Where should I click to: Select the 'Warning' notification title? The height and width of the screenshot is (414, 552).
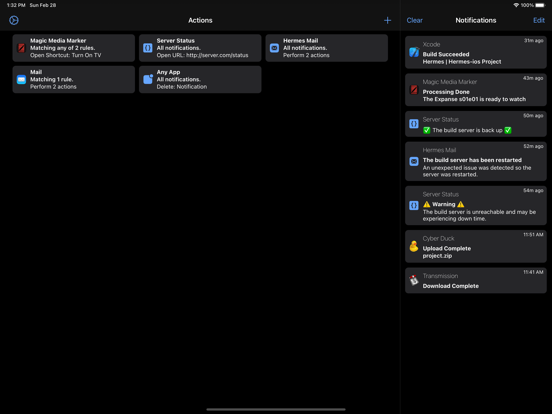tap(444, 204)
